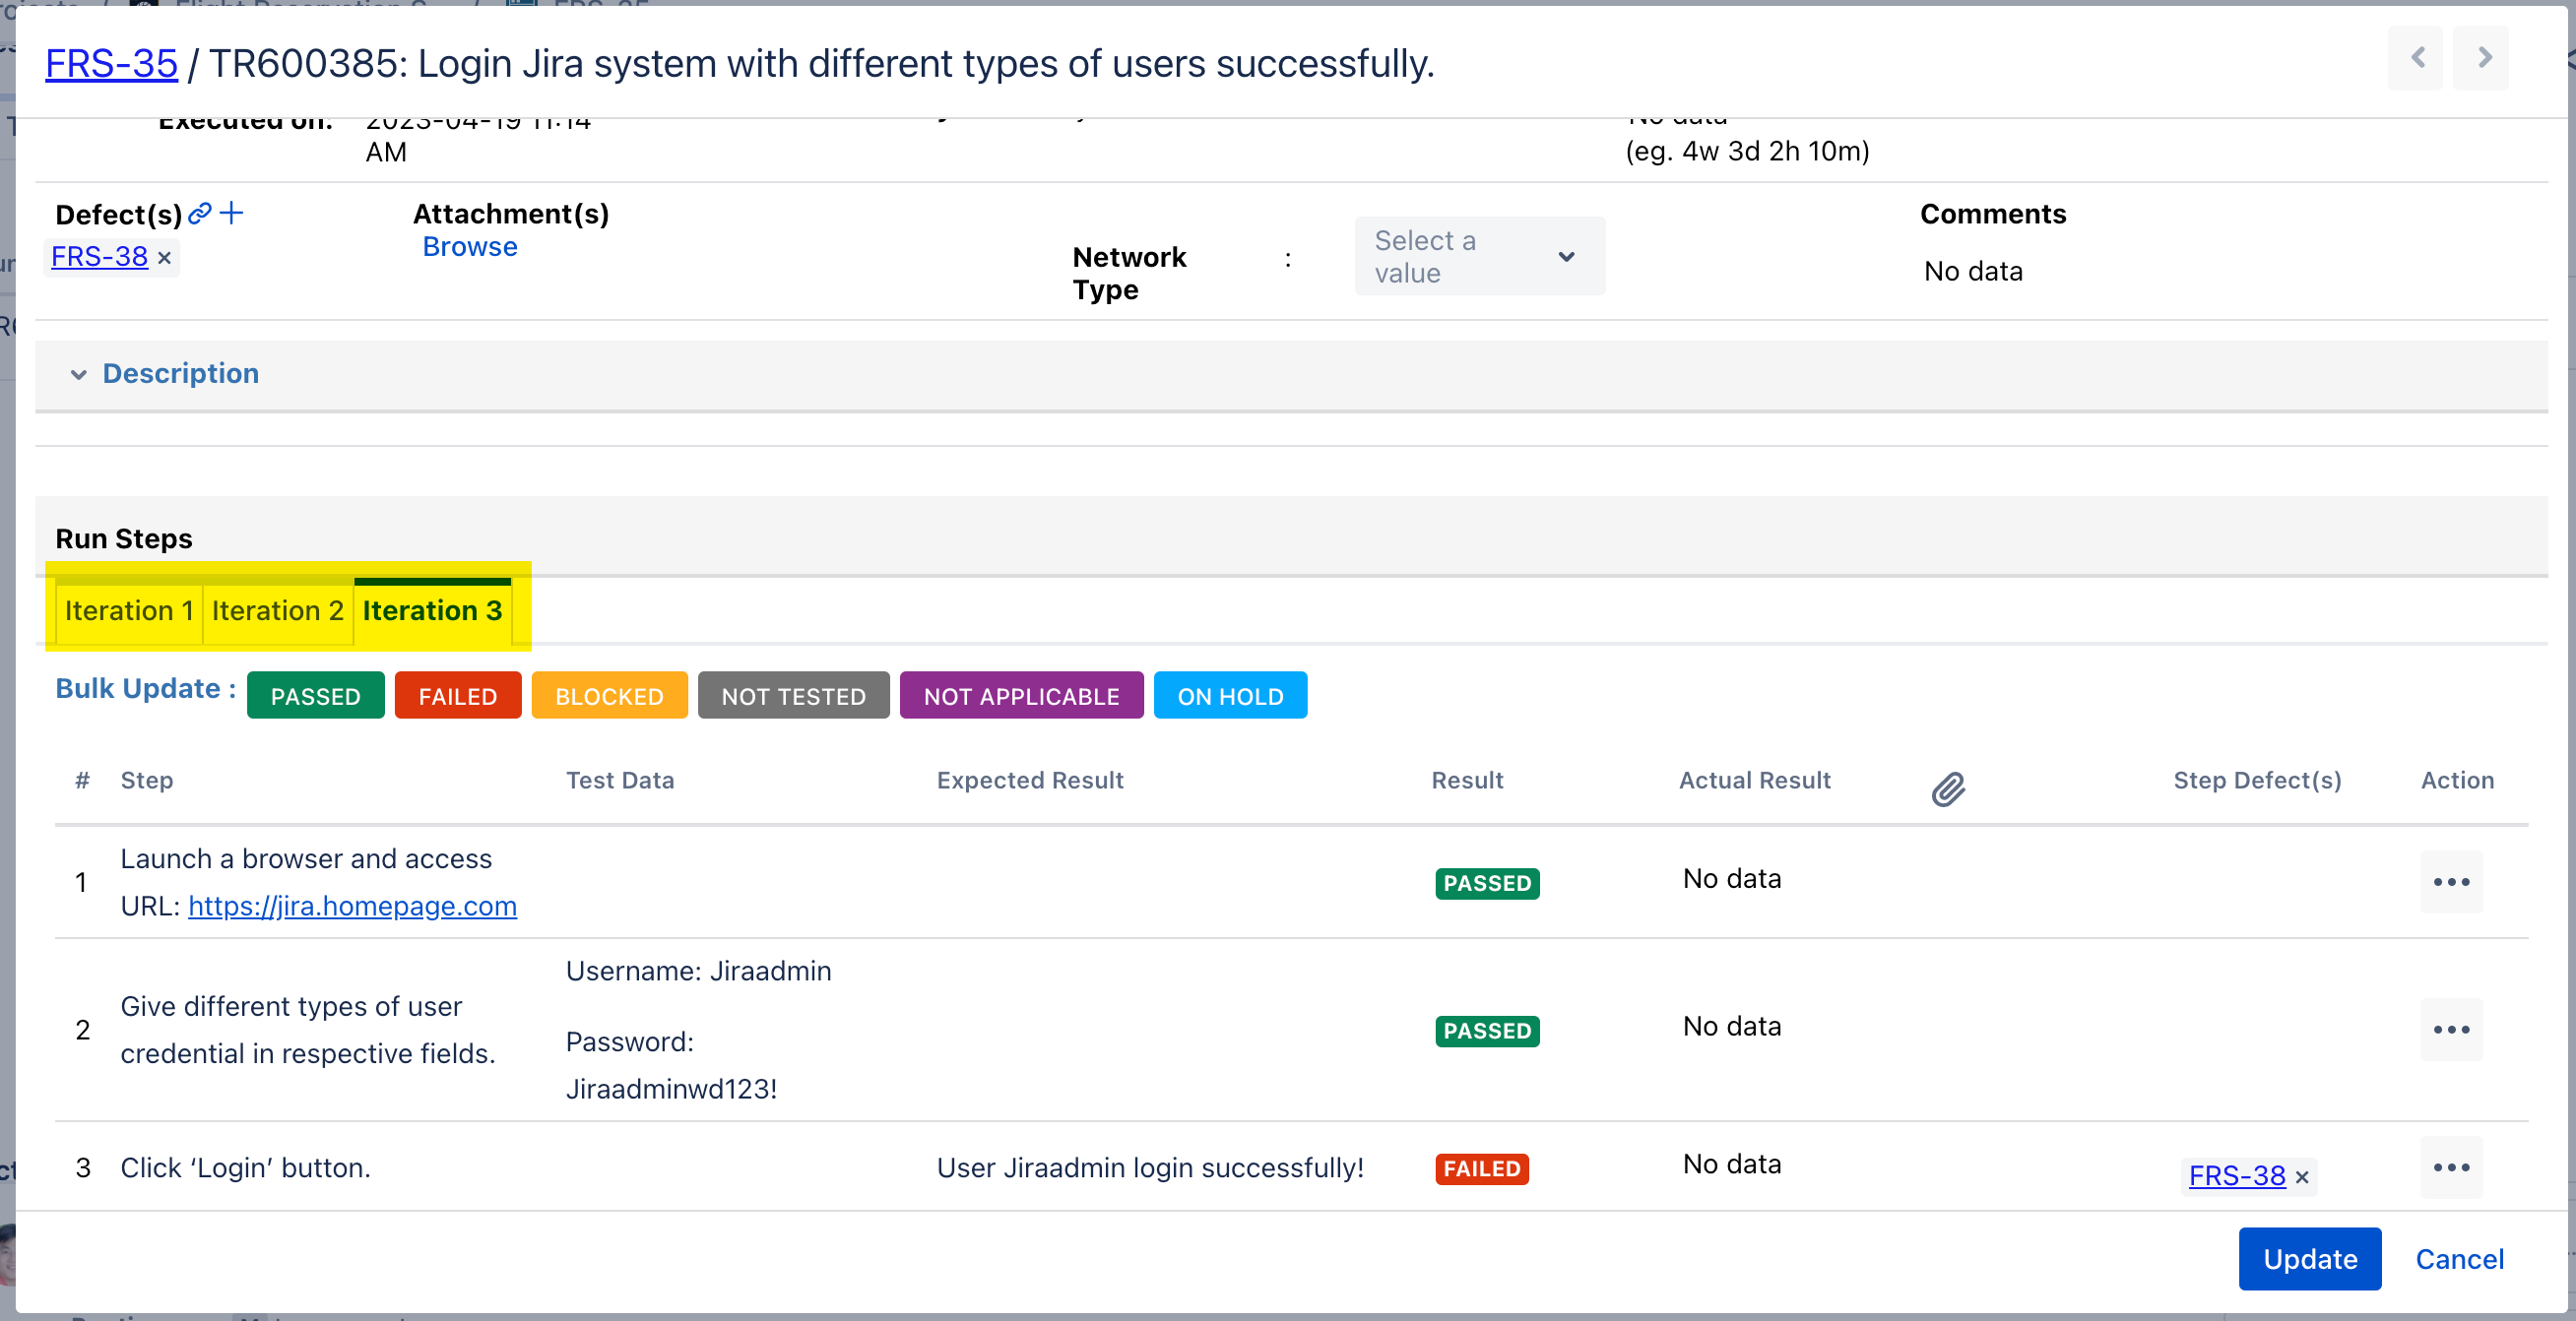Change the PASSED result of step 1
2576x1321 pixels.
[1487, 883]
